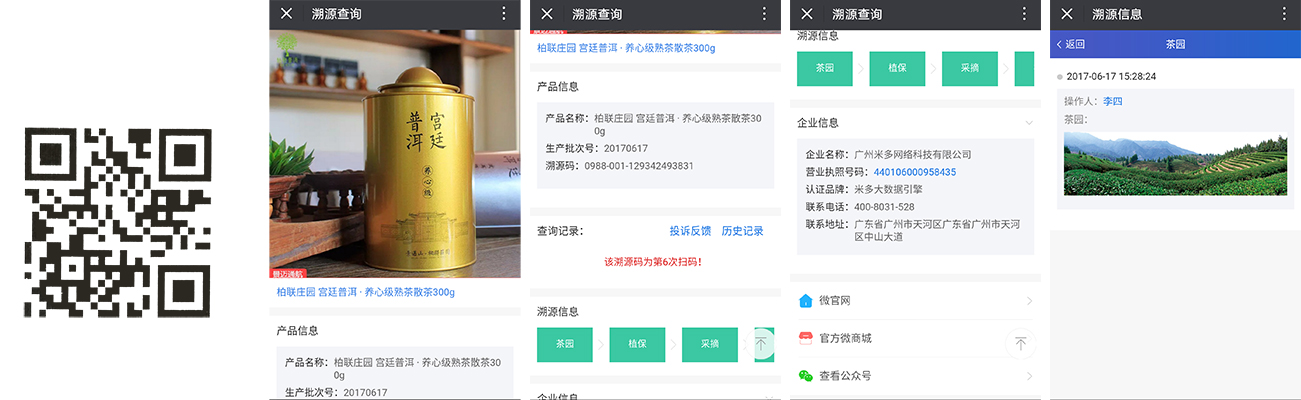Tap the QR code image

(117, 222)
